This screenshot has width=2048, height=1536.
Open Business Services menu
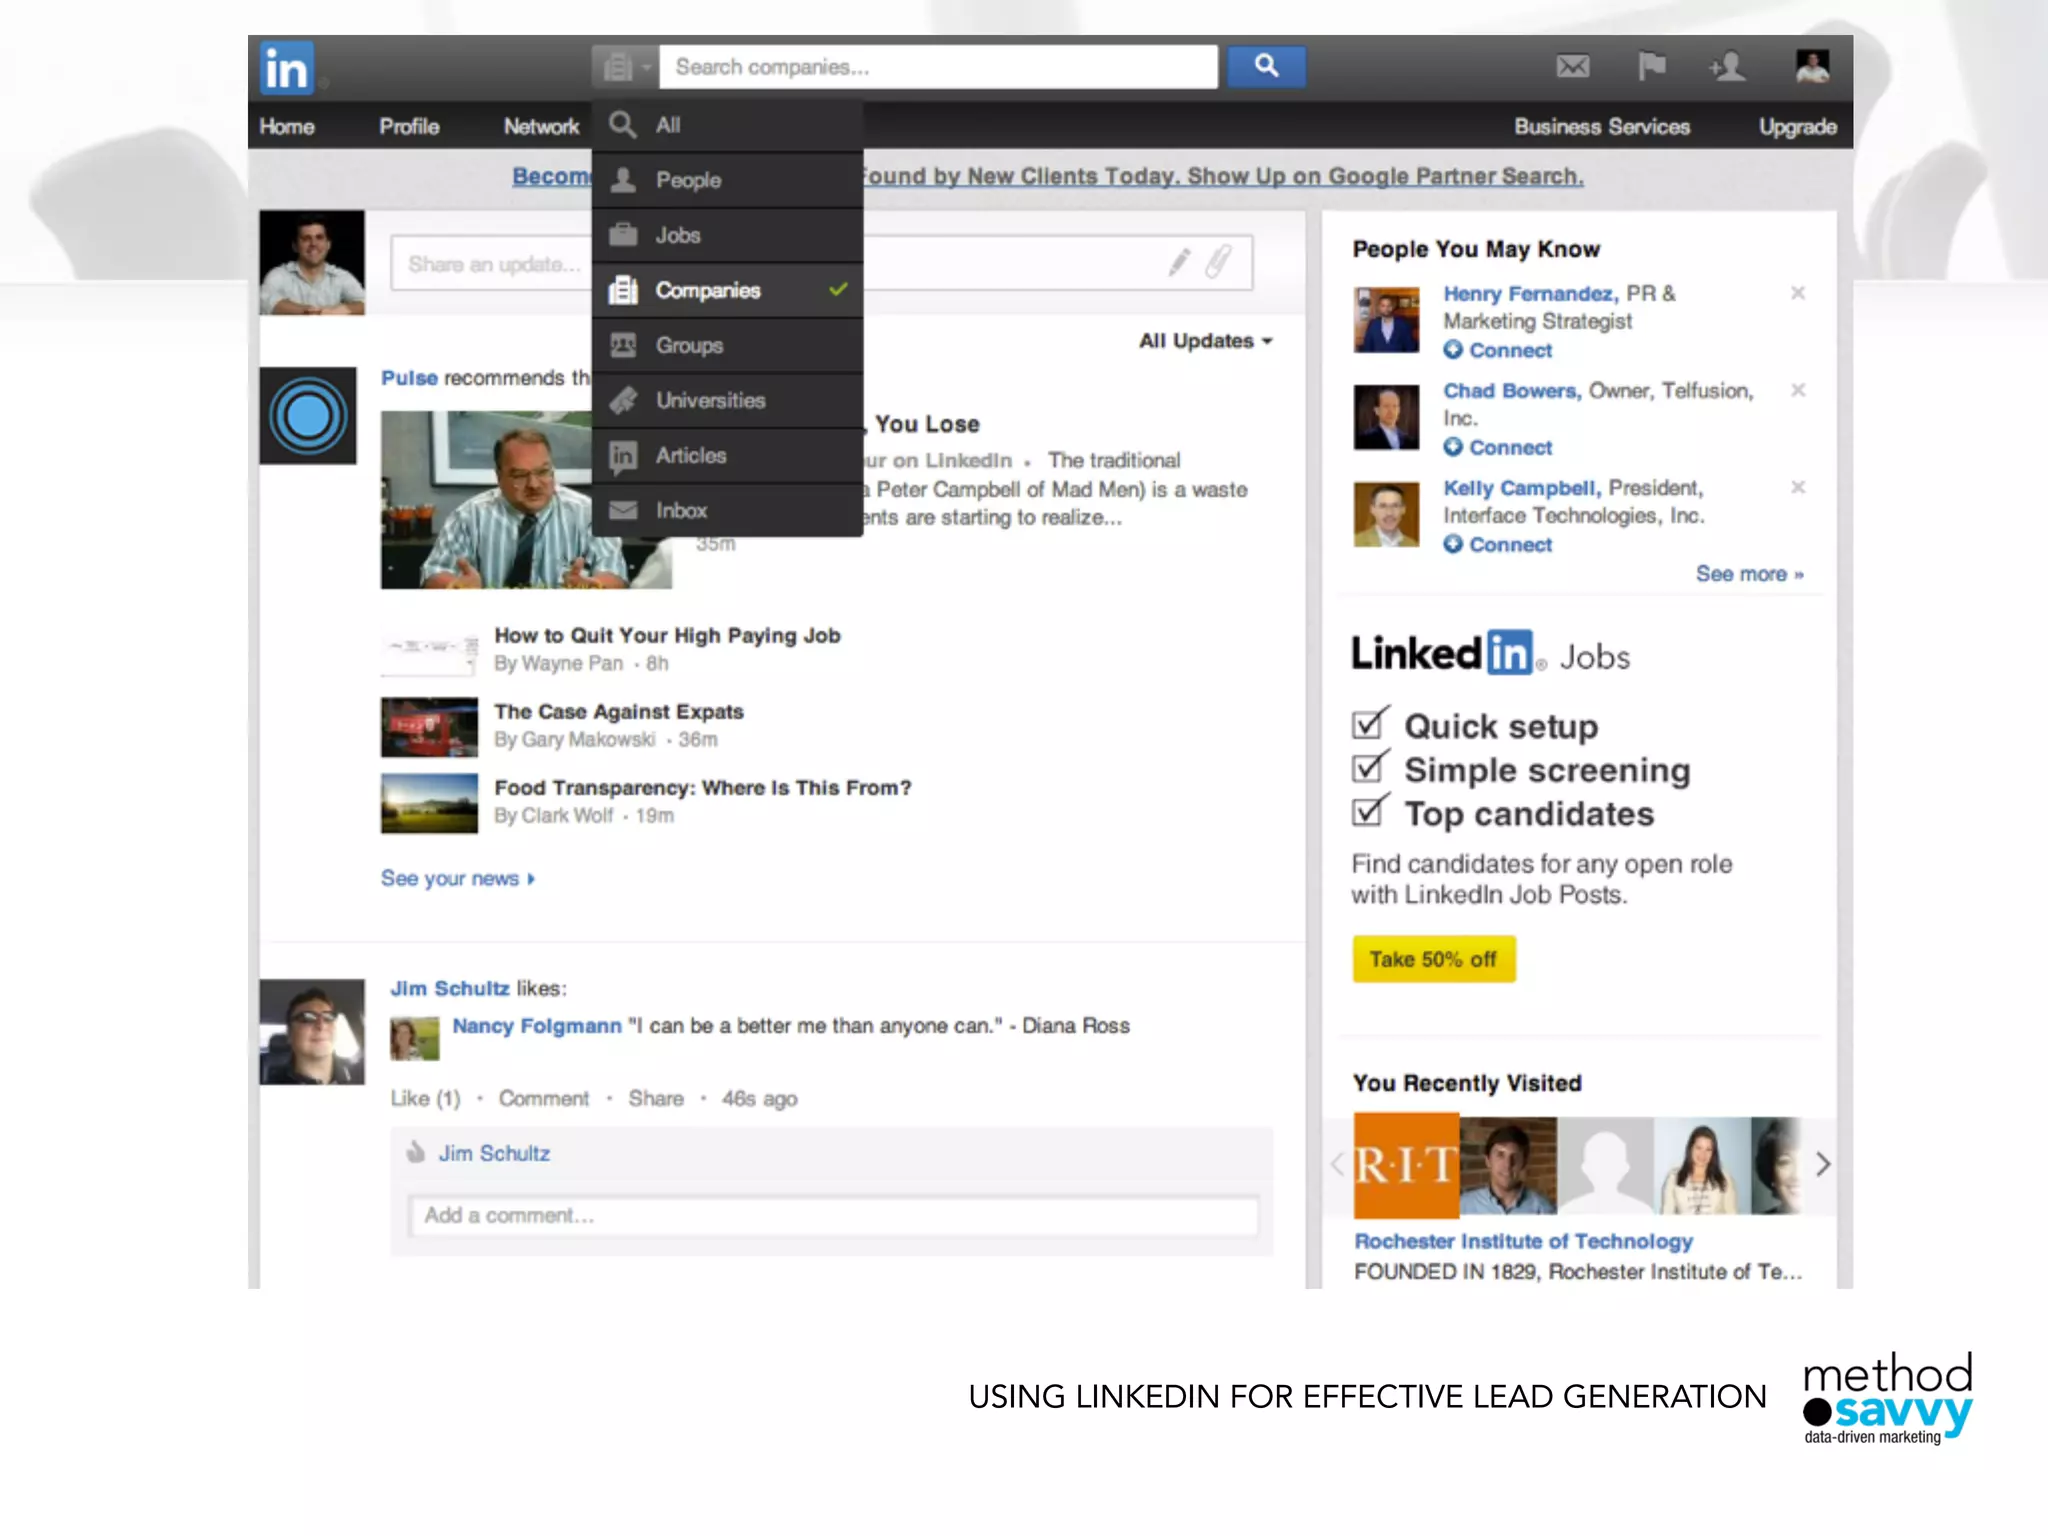(1602, 127)
